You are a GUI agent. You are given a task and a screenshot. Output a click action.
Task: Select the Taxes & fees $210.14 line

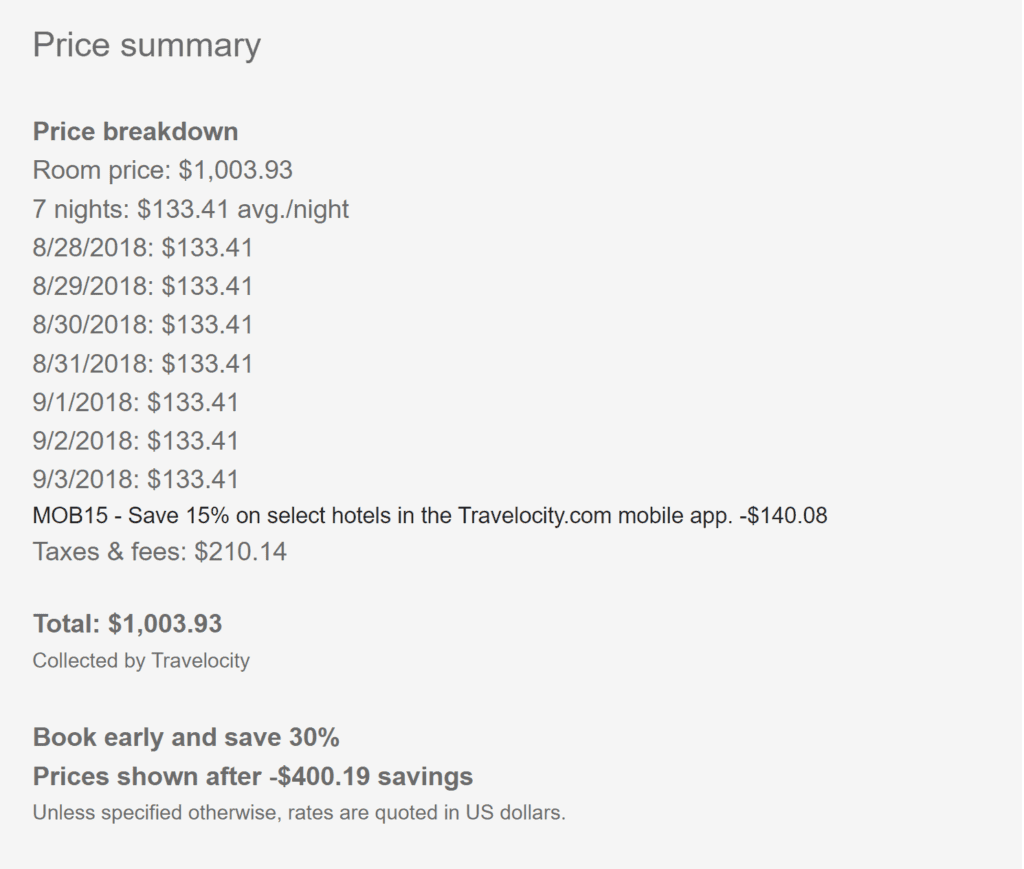[160, 551]
